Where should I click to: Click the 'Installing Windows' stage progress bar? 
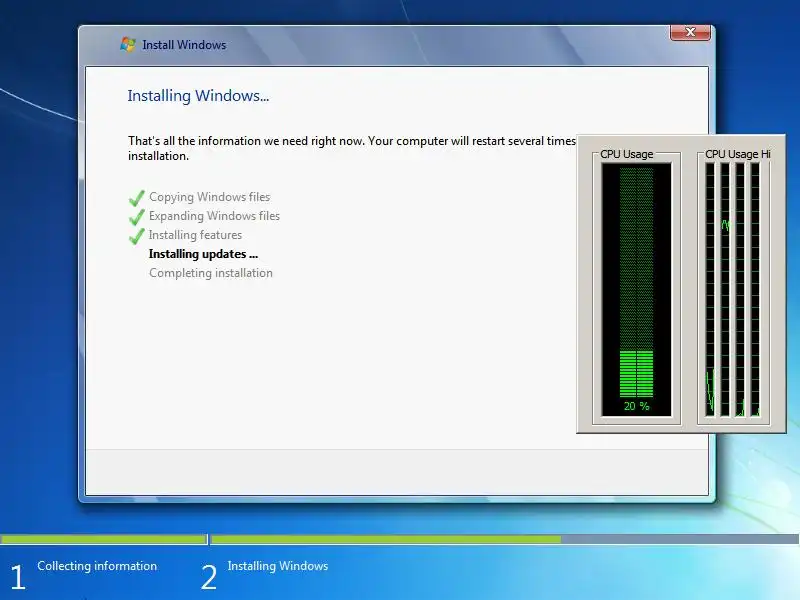tap(505, 539)
